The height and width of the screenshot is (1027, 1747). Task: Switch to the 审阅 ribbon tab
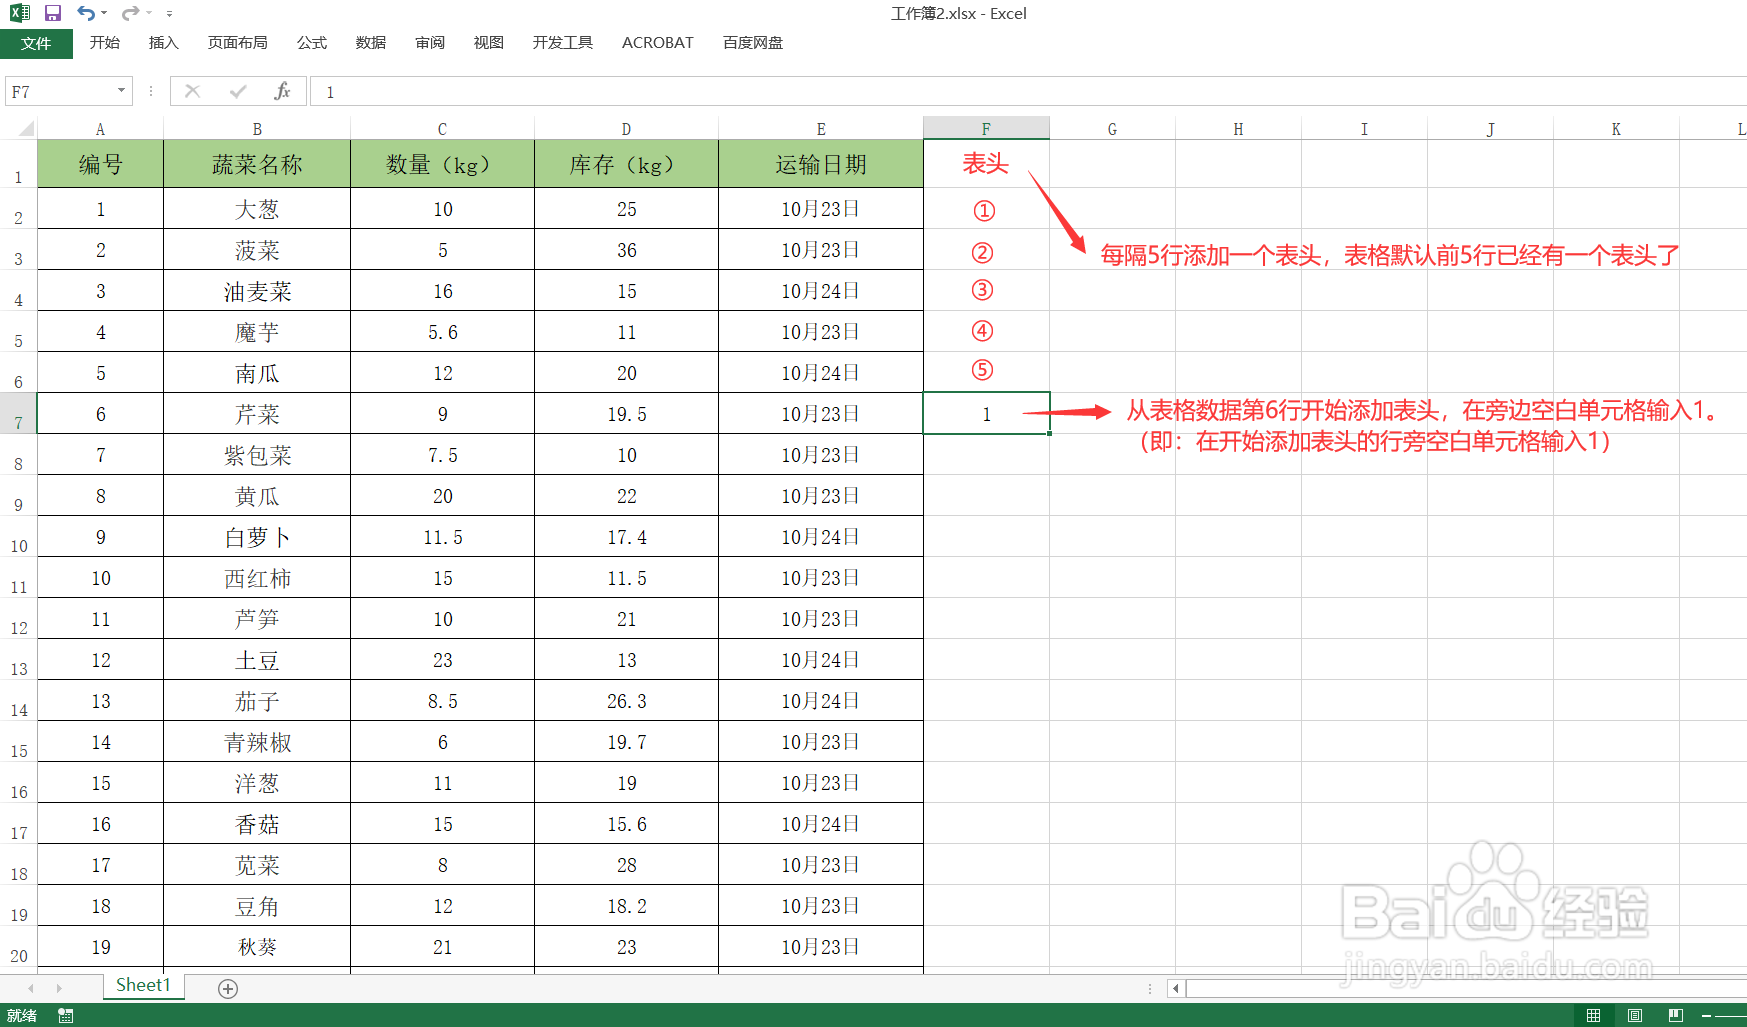pyautogui.click(x=430, y=43)
